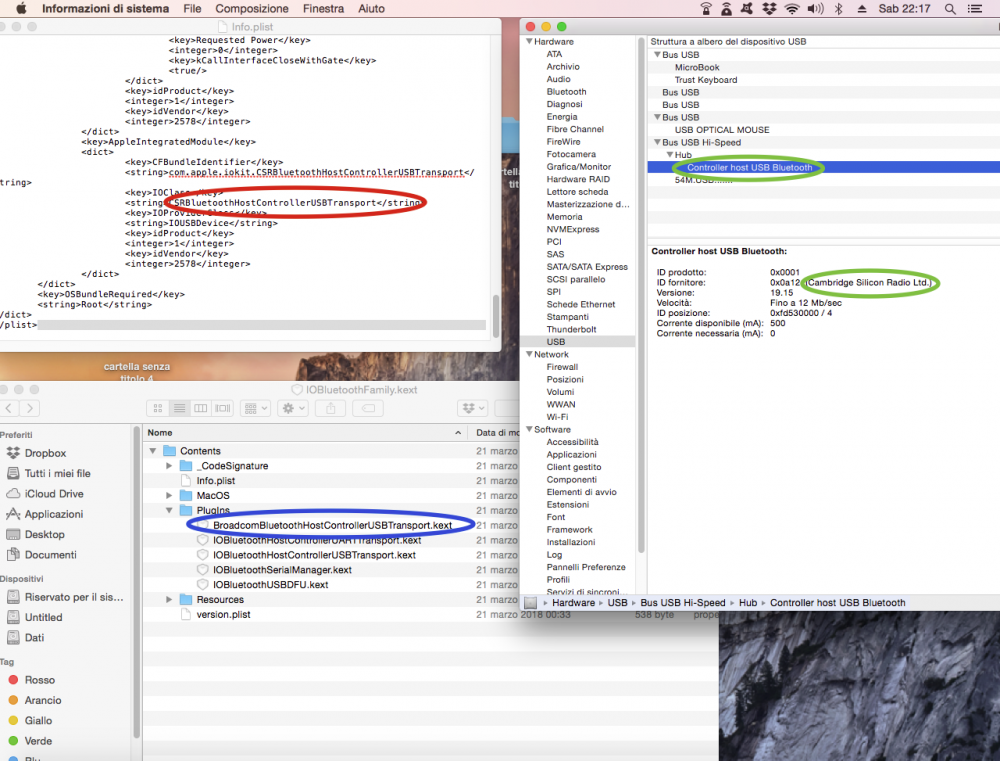The width and height of the screenshot is (1000, 761).
Task: Select Wi-Fi under Network
Action: (x=557, y=417)
